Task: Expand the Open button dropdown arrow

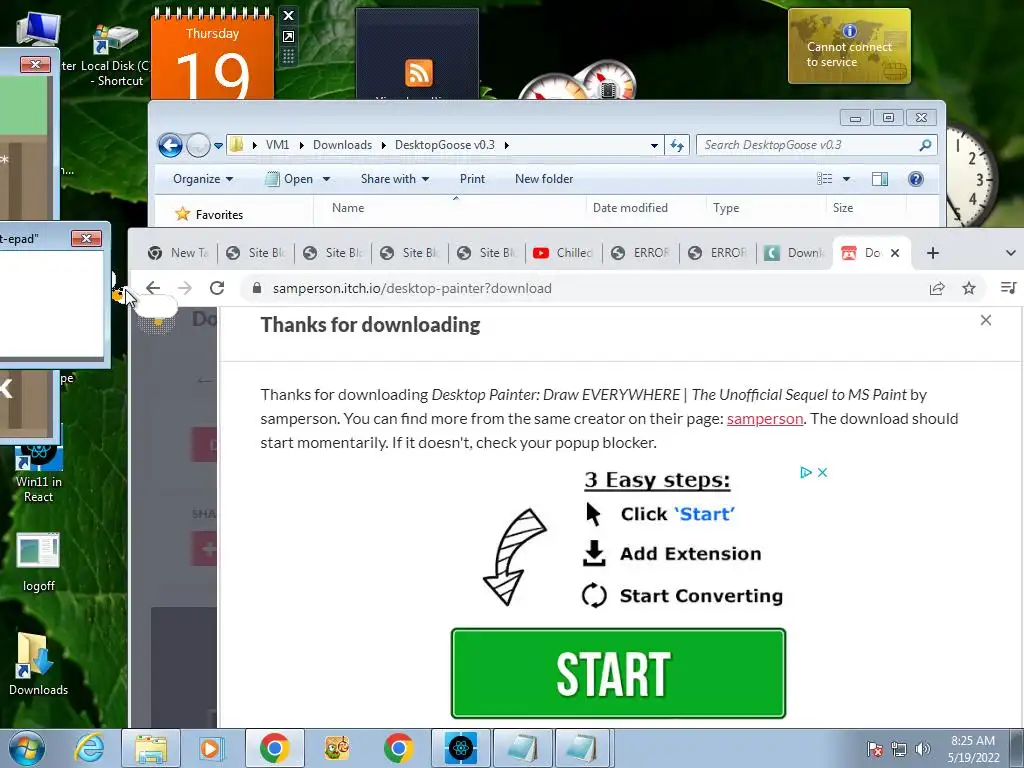Action: click(326, 179)
